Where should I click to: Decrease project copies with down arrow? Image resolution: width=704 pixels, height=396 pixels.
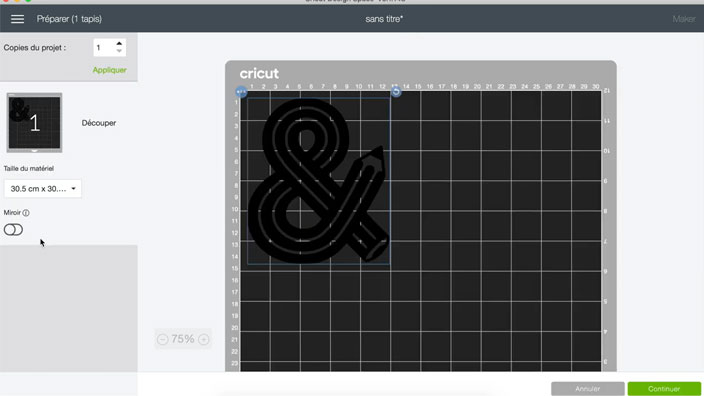[x=119, y=51]
